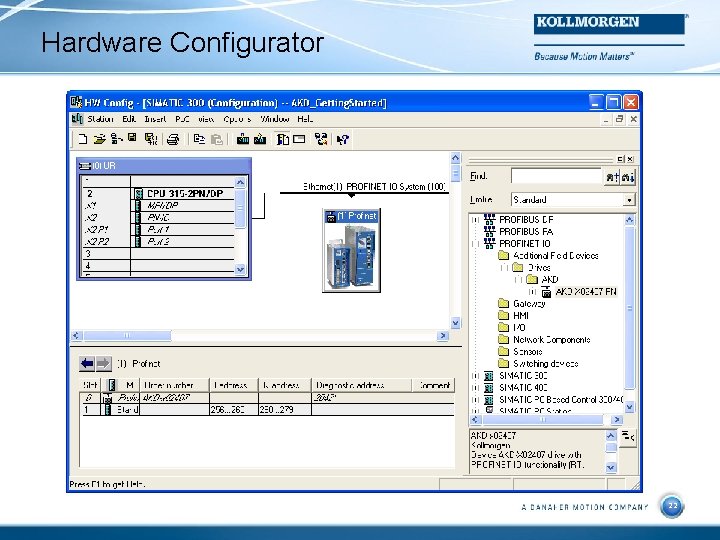
Task: Select the HMI folder
Action: [521, 315]
